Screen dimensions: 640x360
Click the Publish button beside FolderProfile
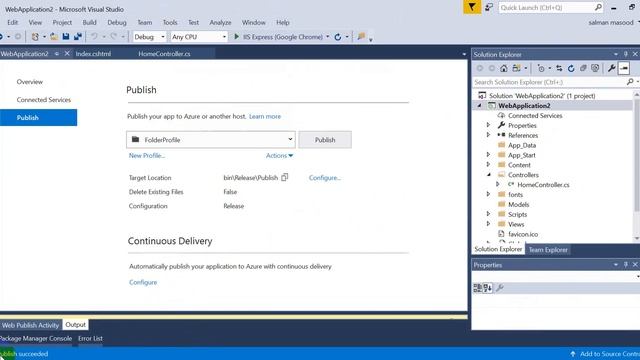pos(325,140)
